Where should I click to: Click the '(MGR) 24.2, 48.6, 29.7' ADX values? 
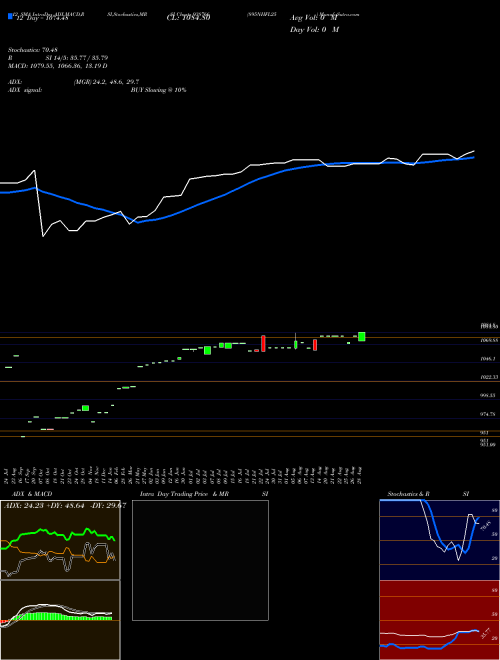106,82
